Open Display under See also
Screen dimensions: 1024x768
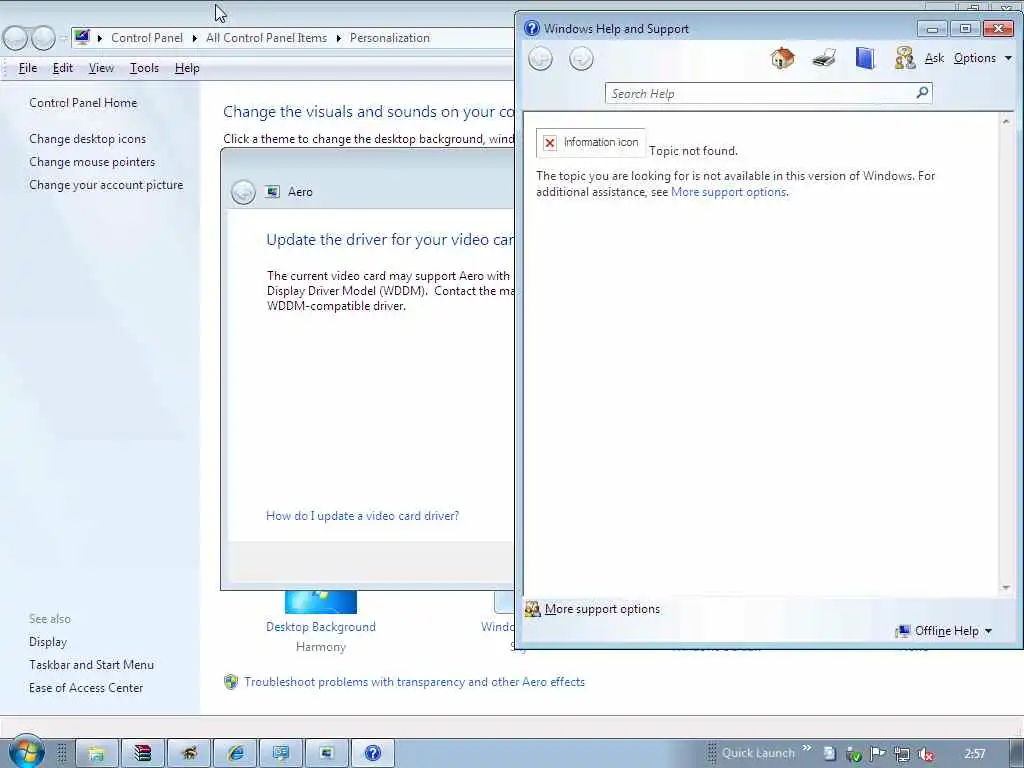(48, 642)
